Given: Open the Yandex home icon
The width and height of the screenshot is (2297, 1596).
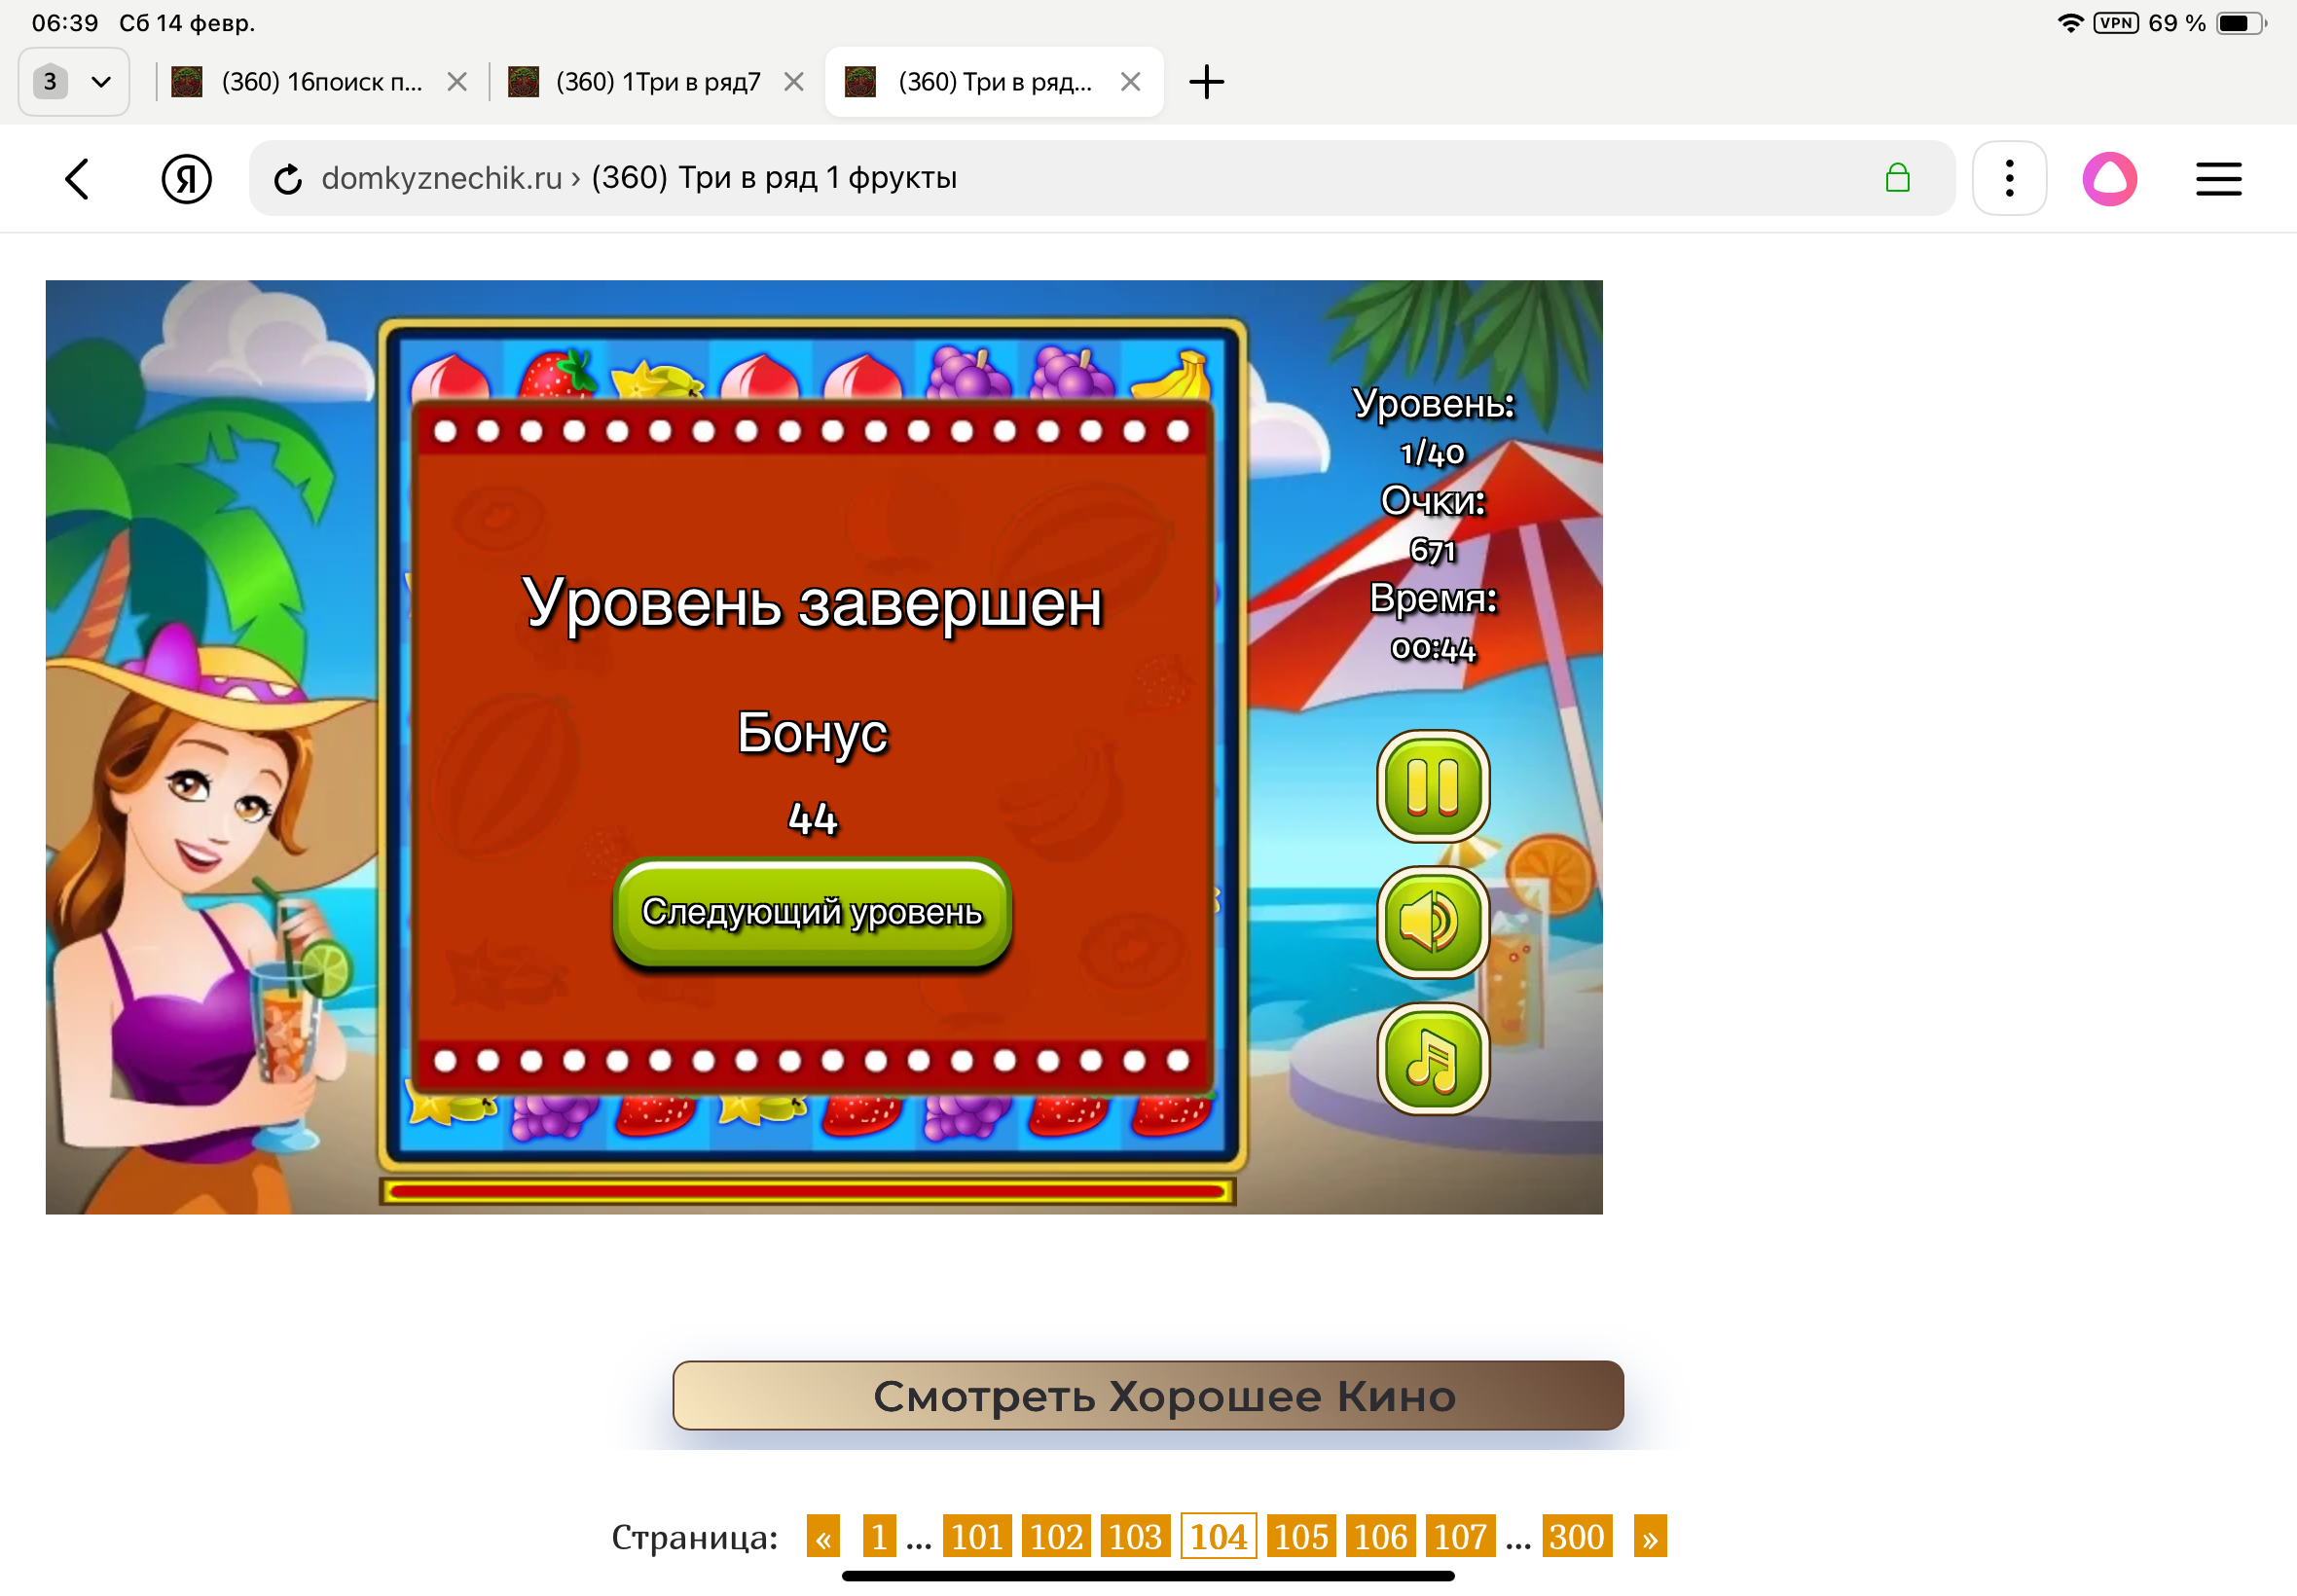Looking at the screenshot, I should tap(186, 179).
